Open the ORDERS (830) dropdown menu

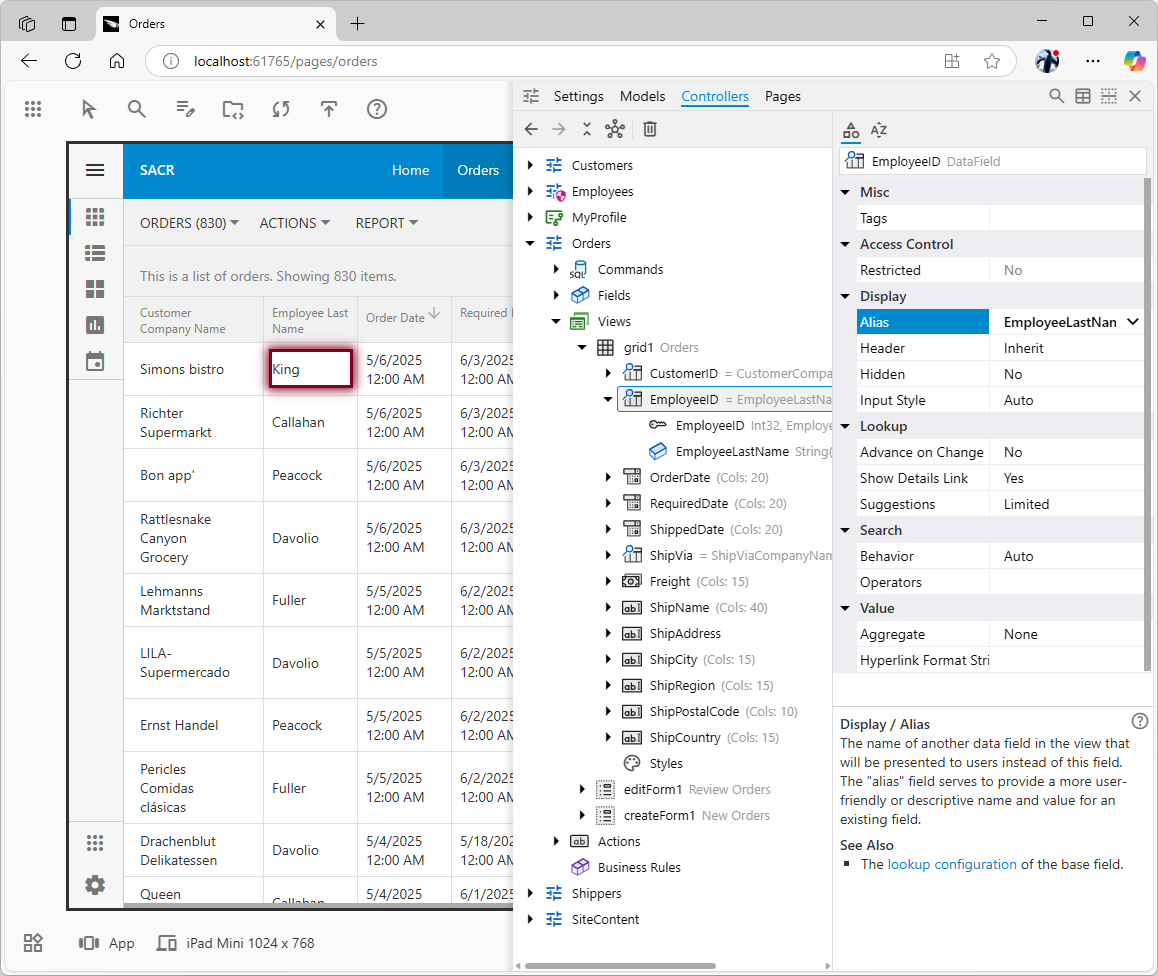tap(190, 223)
